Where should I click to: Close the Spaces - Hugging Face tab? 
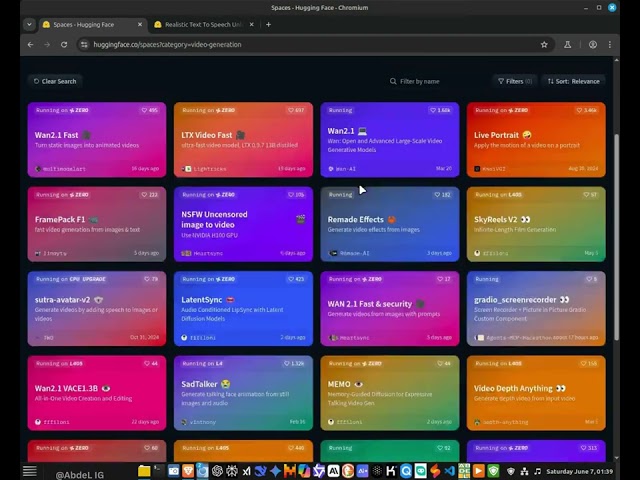pos(140,24)
